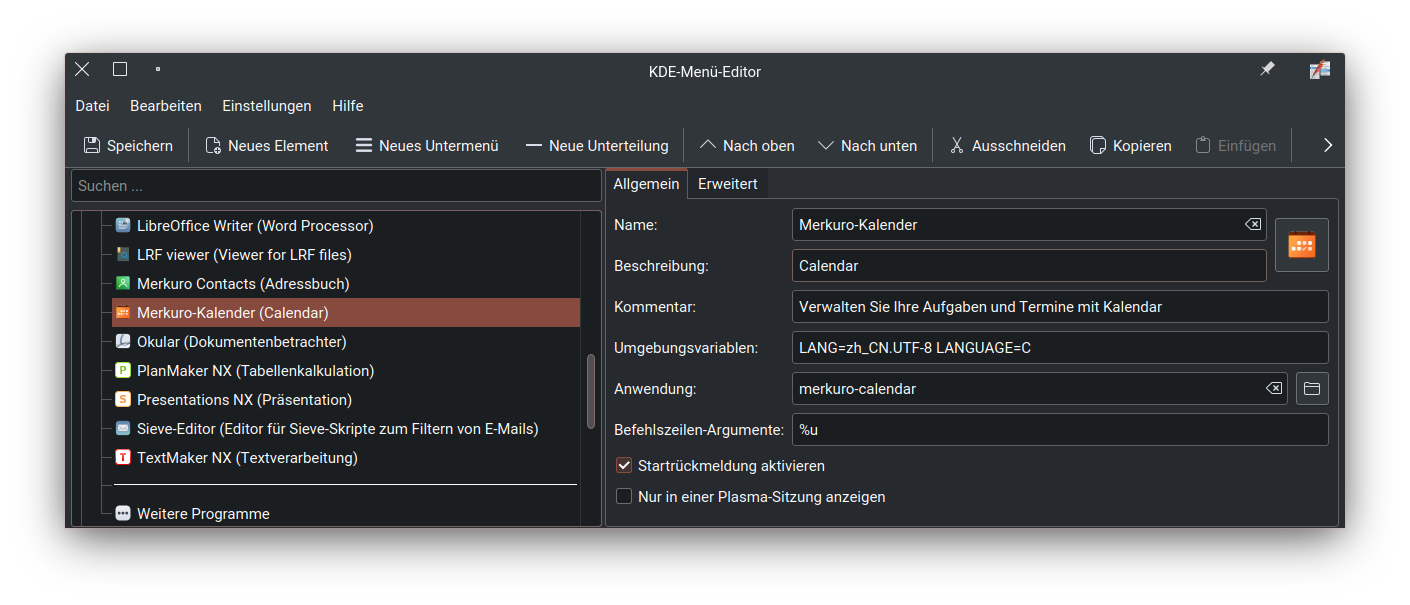Click the Suchen search field
Screen dimensions: 1410x605
[x=336, y=186]
